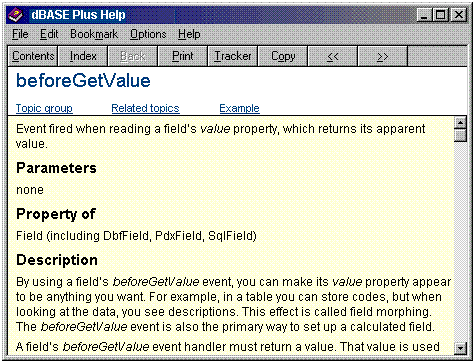Open the Bookmark menu
This screenshot has height=363, width=474.
pyautogui.click(x=94, y=34)
